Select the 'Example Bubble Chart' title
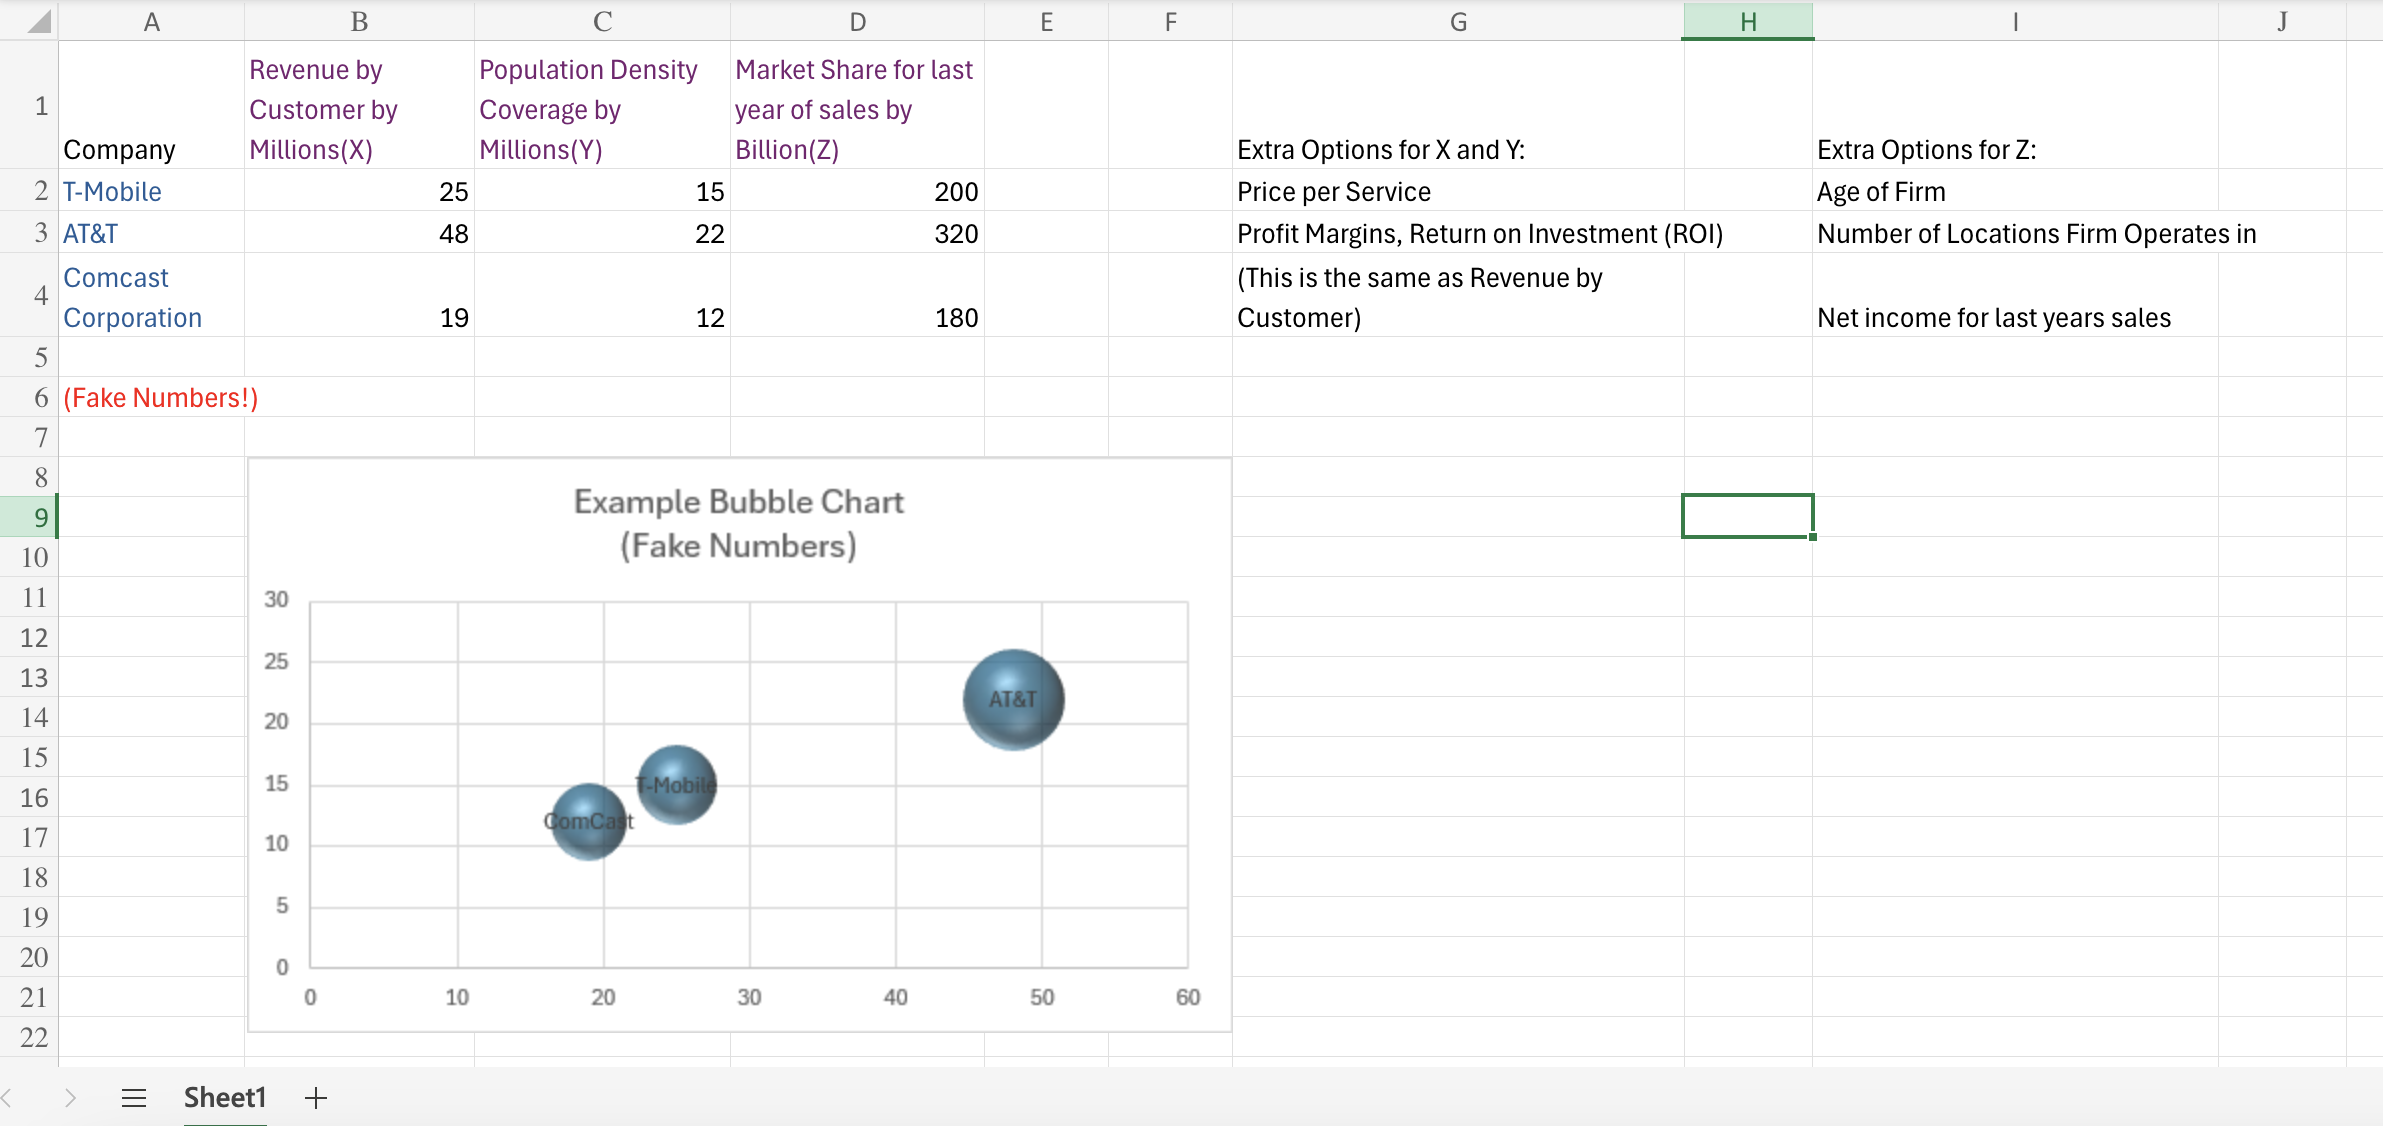The width and height of the screenshot is (2383, 1126). (x=738, y=523)
